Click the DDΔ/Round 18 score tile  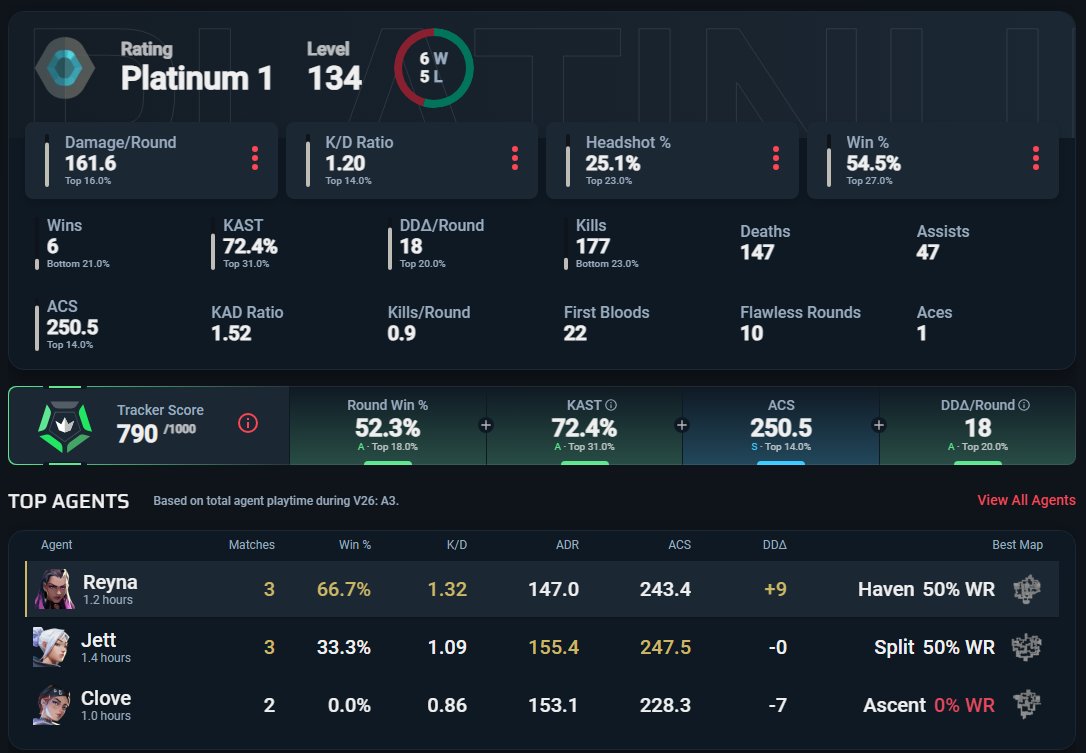pyautogui.click(x=977, y=425)
